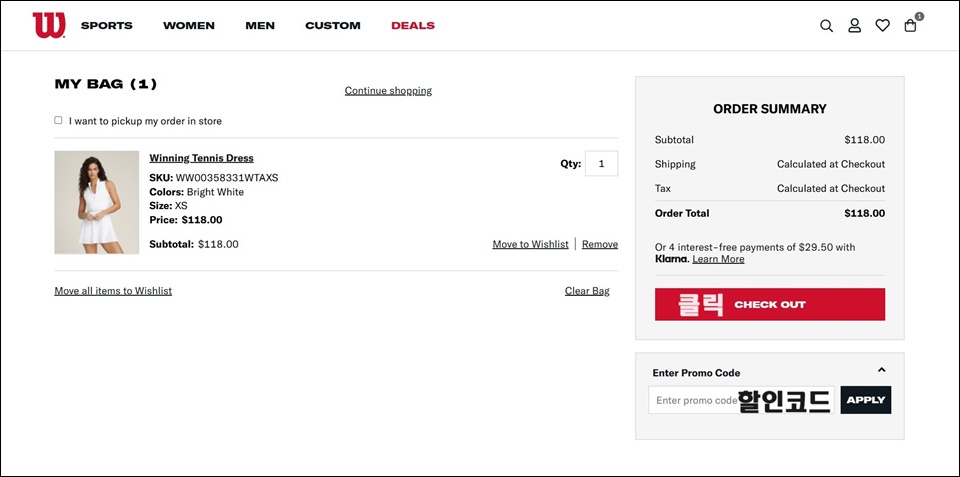Click the MY BAG (1) heading
Viewport: 960px width, 477px height.
click(106, 84)
